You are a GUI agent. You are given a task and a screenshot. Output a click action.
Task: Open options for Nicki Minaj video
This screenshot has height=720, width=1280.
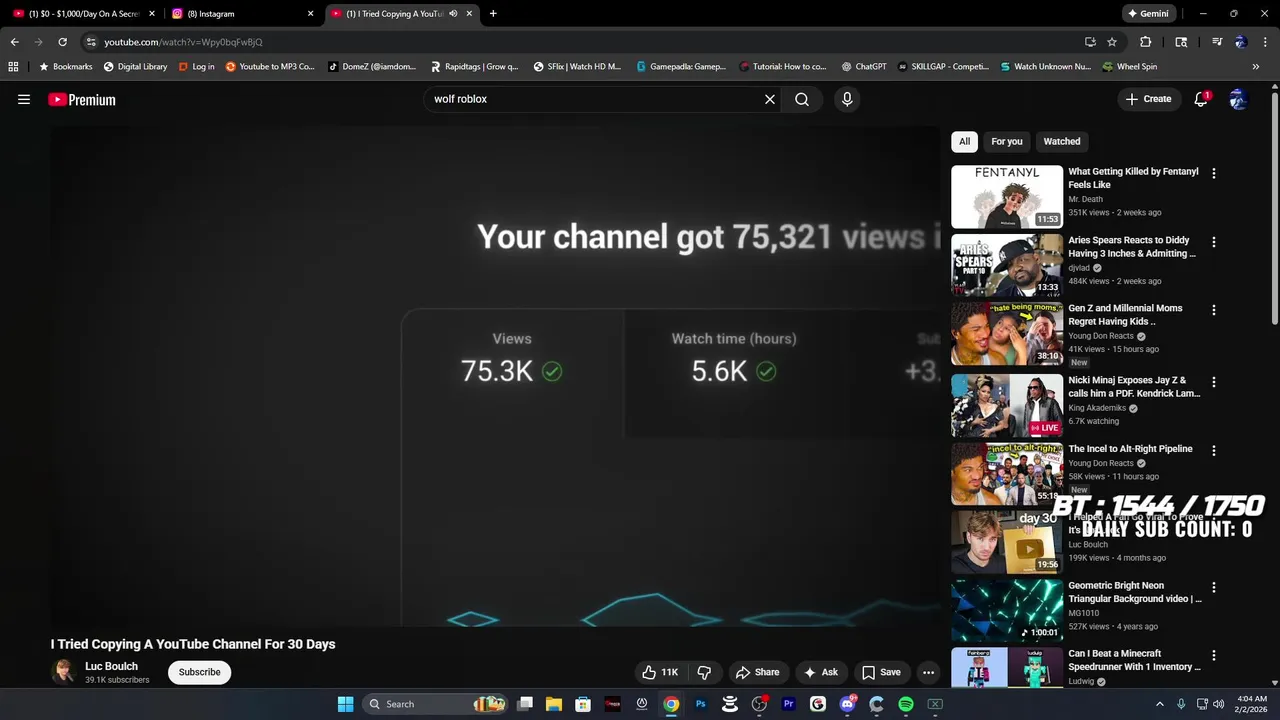coord(1214,382)
